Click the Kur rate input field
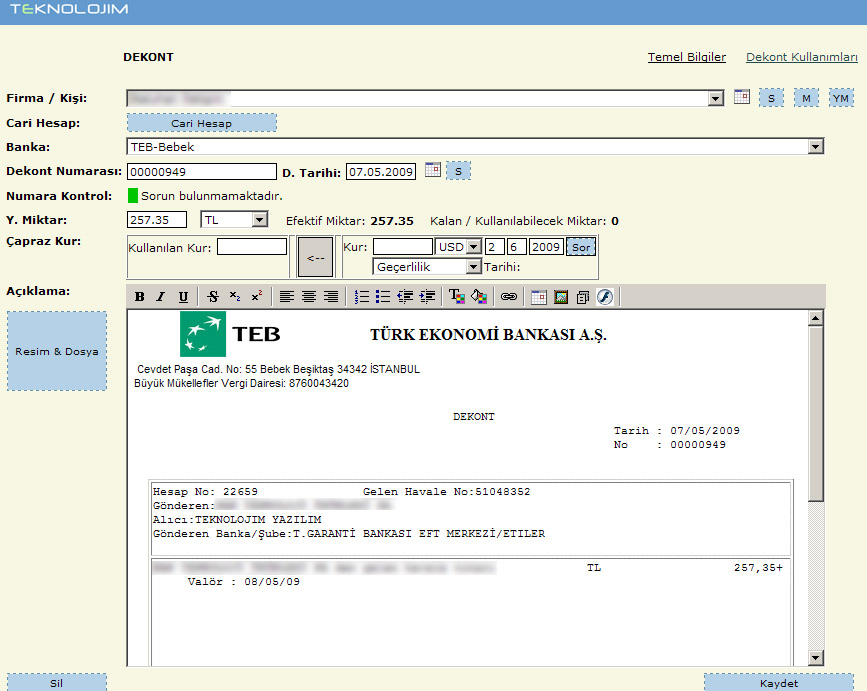Viewport: 867px width, 691px height. pos(403,247)
